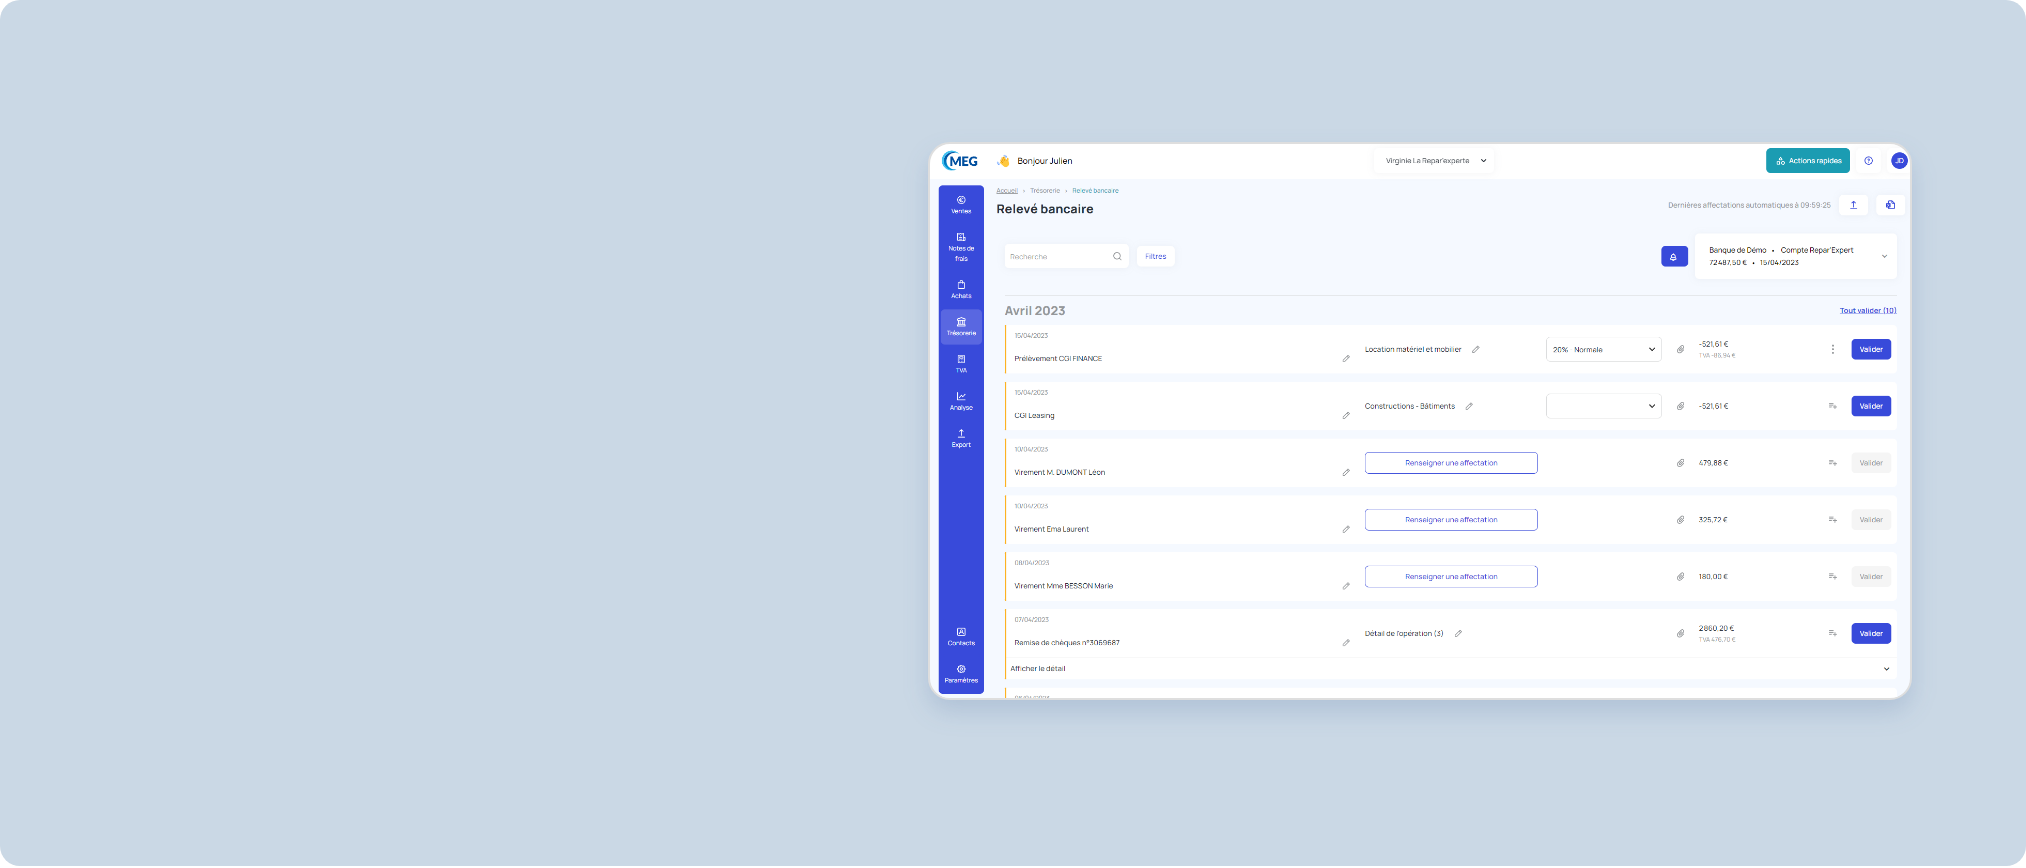
Task: Open the 20% Normale VAT rate dropdown
Action: pyautogui.click(x=1603, y=350)
